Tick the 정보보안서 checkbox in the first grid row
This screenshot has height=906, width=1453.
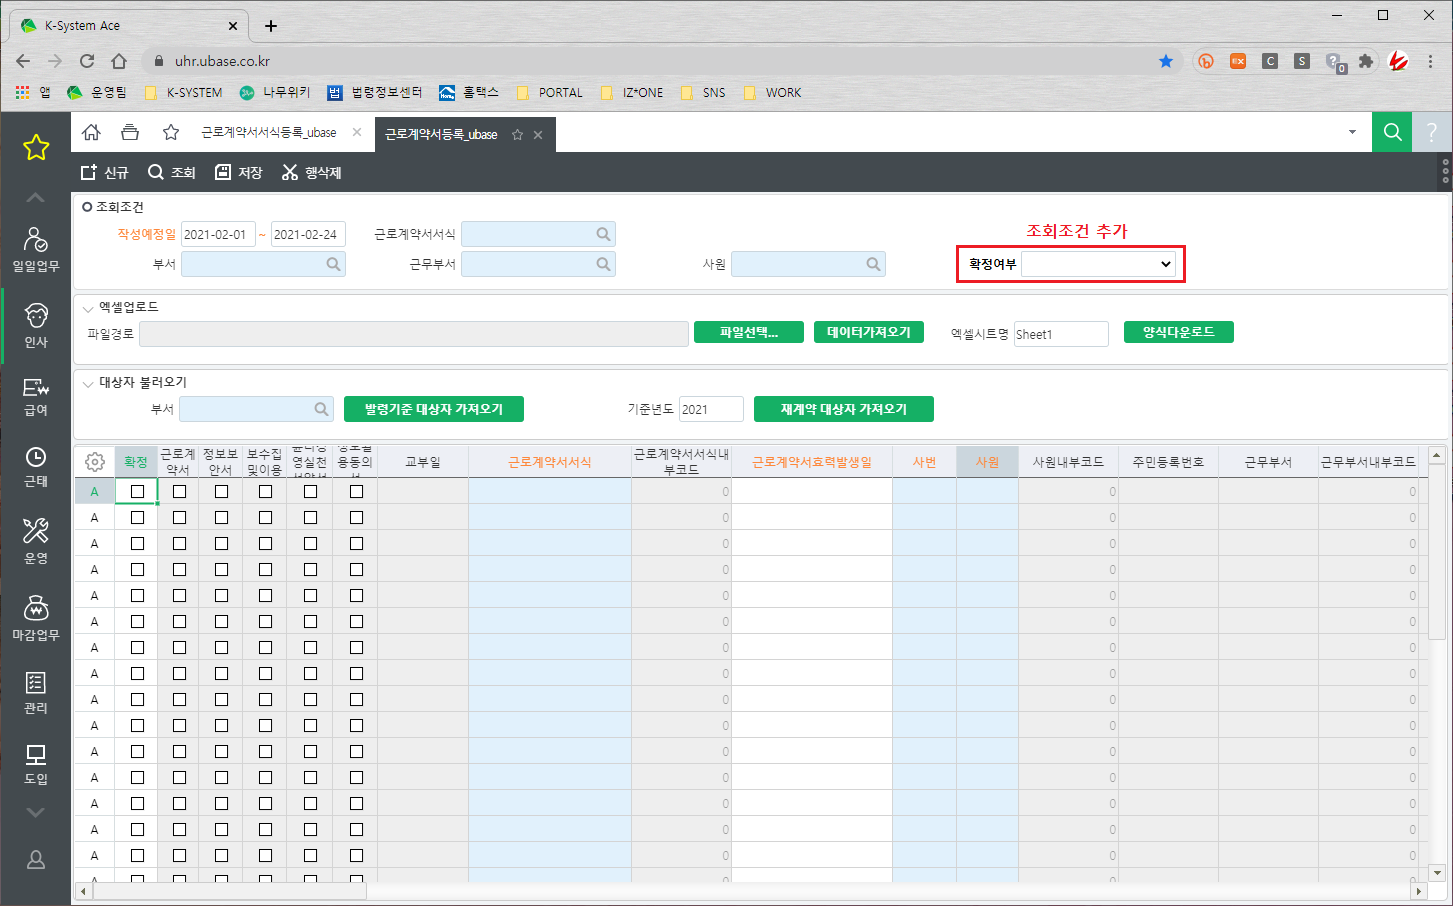221,491
